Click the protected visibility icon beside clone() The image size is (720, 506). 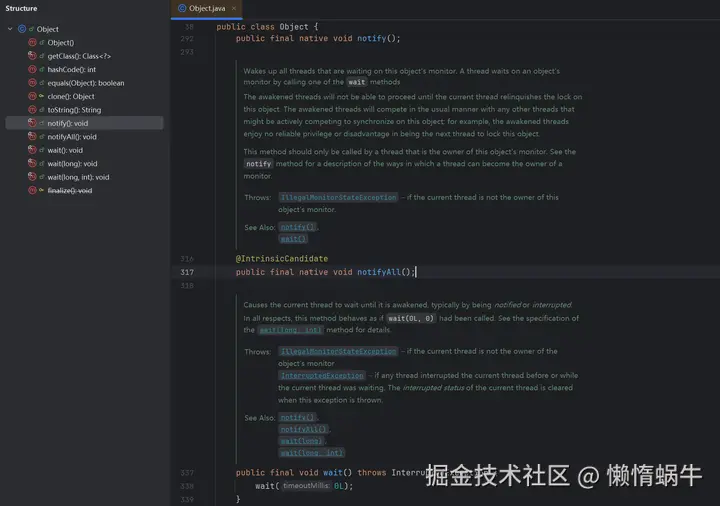[x=42, y=96]
